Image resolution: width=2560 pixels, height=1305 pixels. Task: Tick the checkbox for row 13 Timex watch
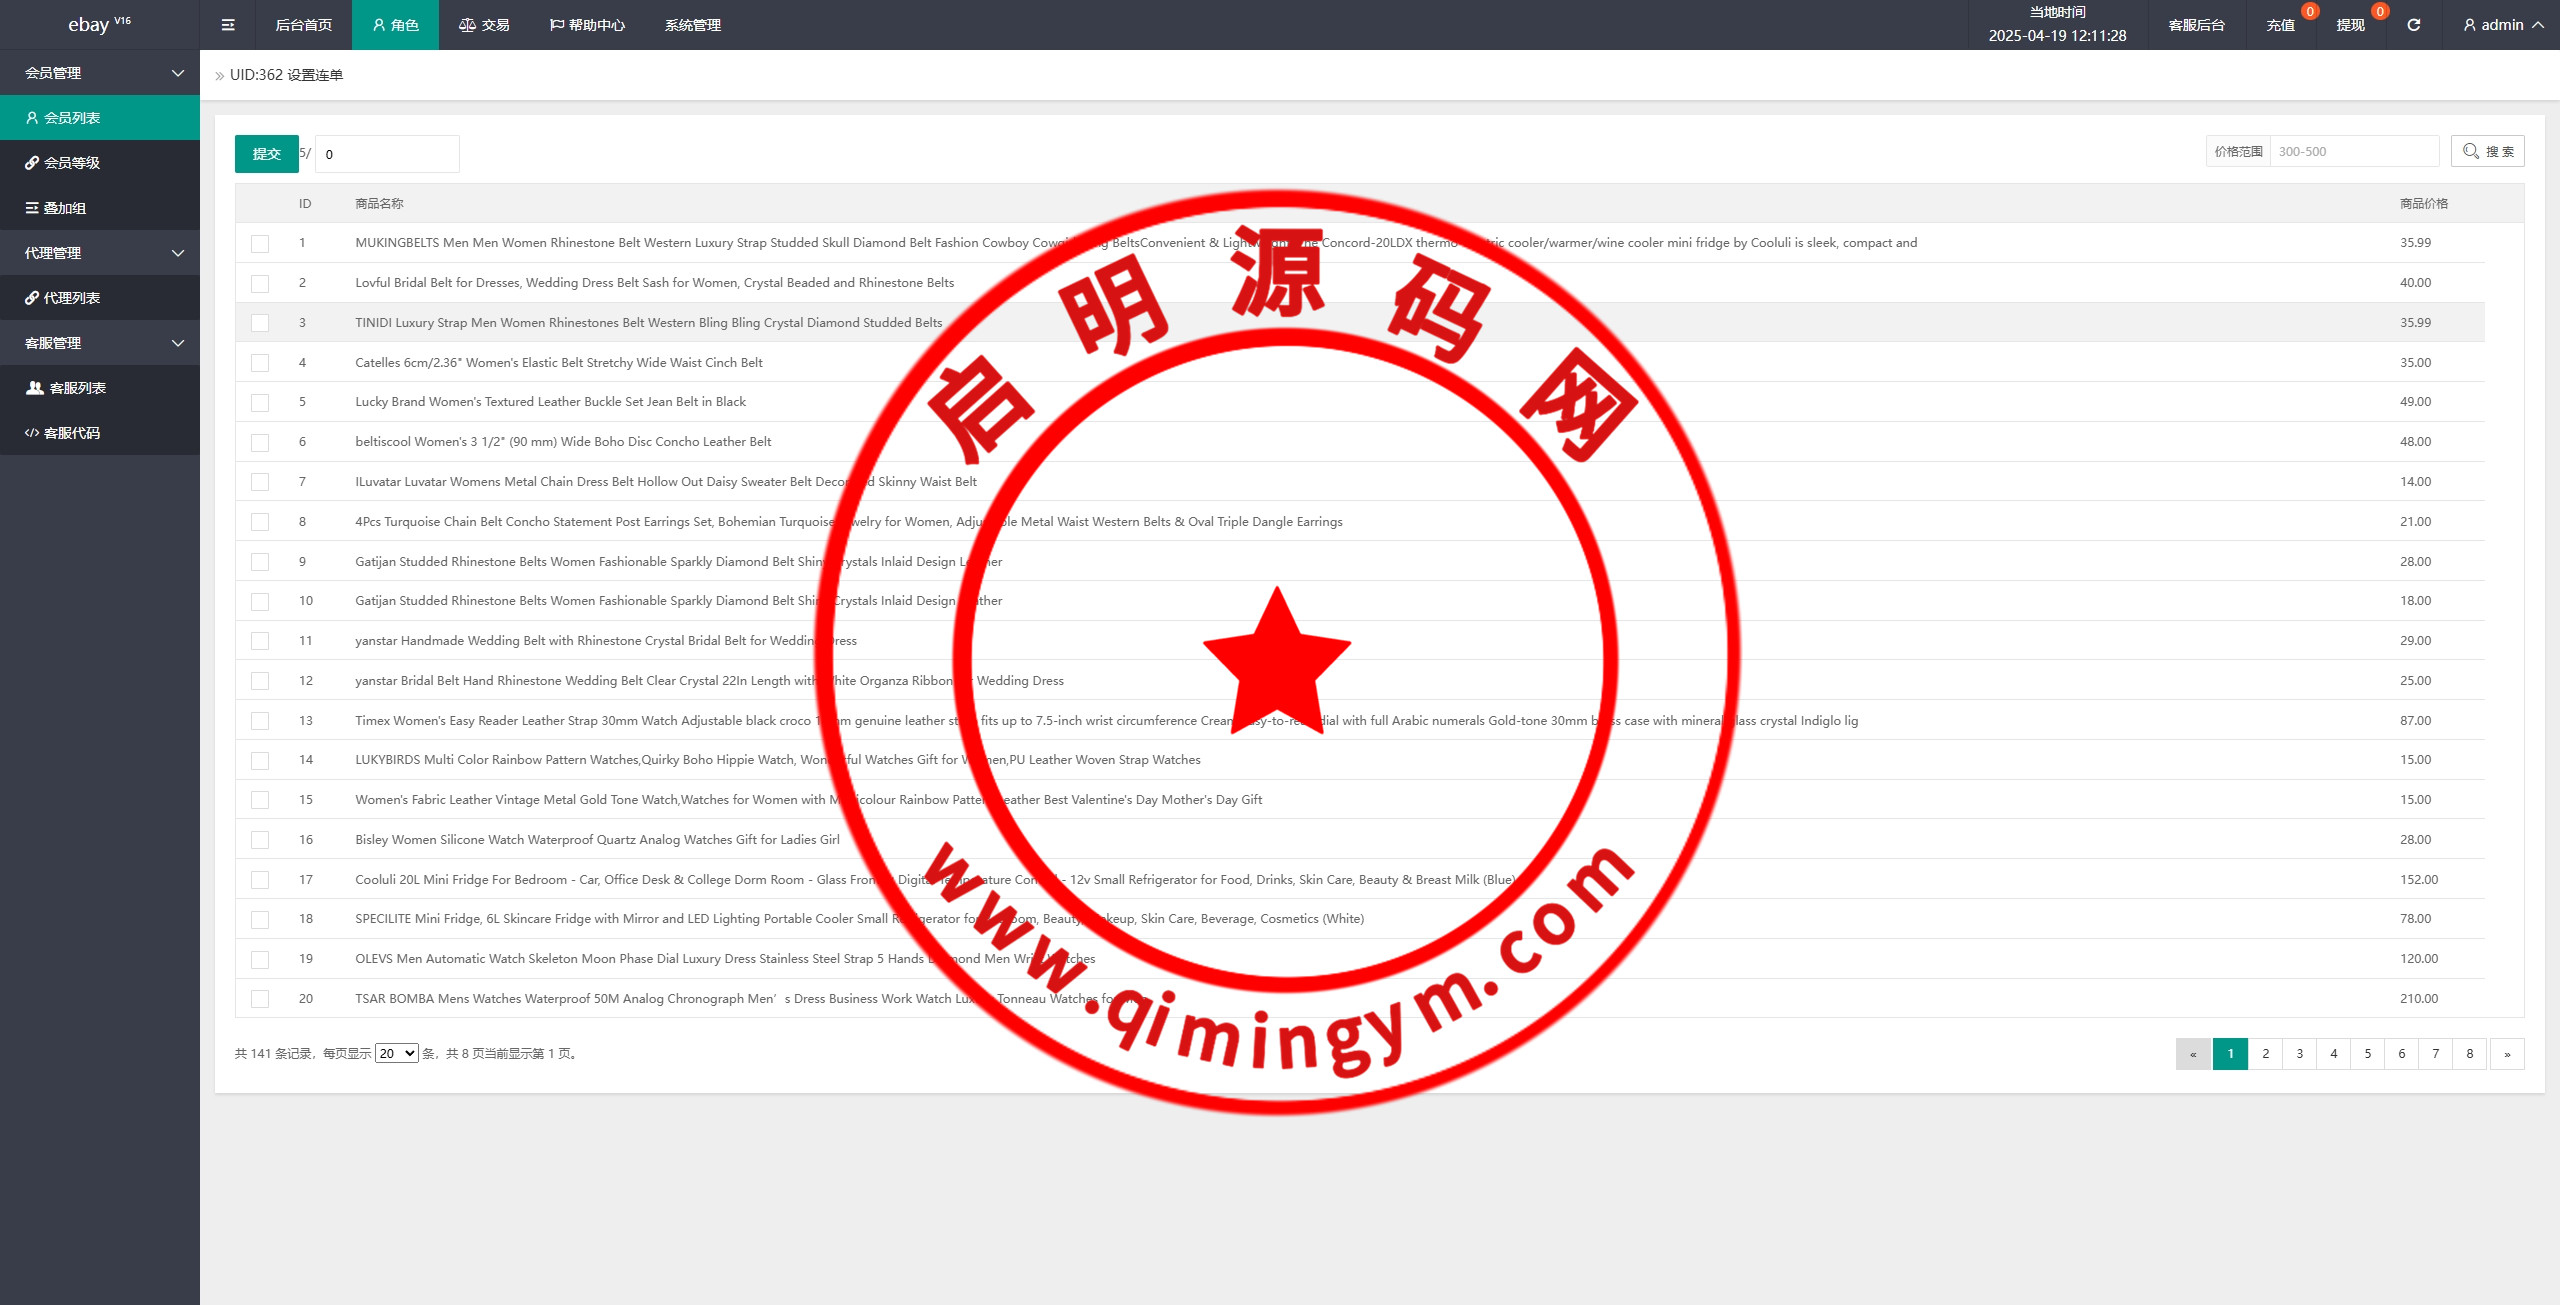pyautogui.click(x=260, y=720)
